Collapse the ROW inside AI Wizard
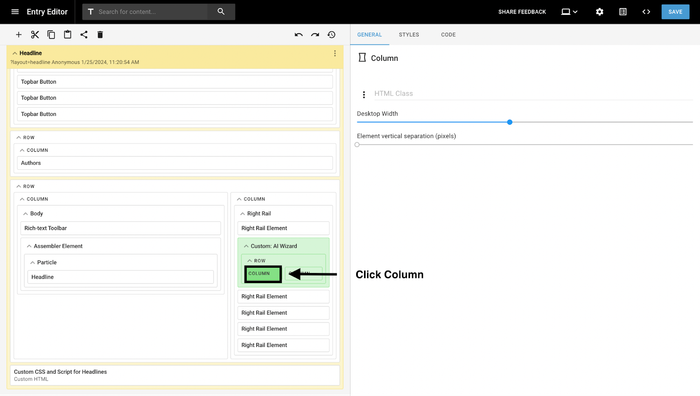 [250, 260]
